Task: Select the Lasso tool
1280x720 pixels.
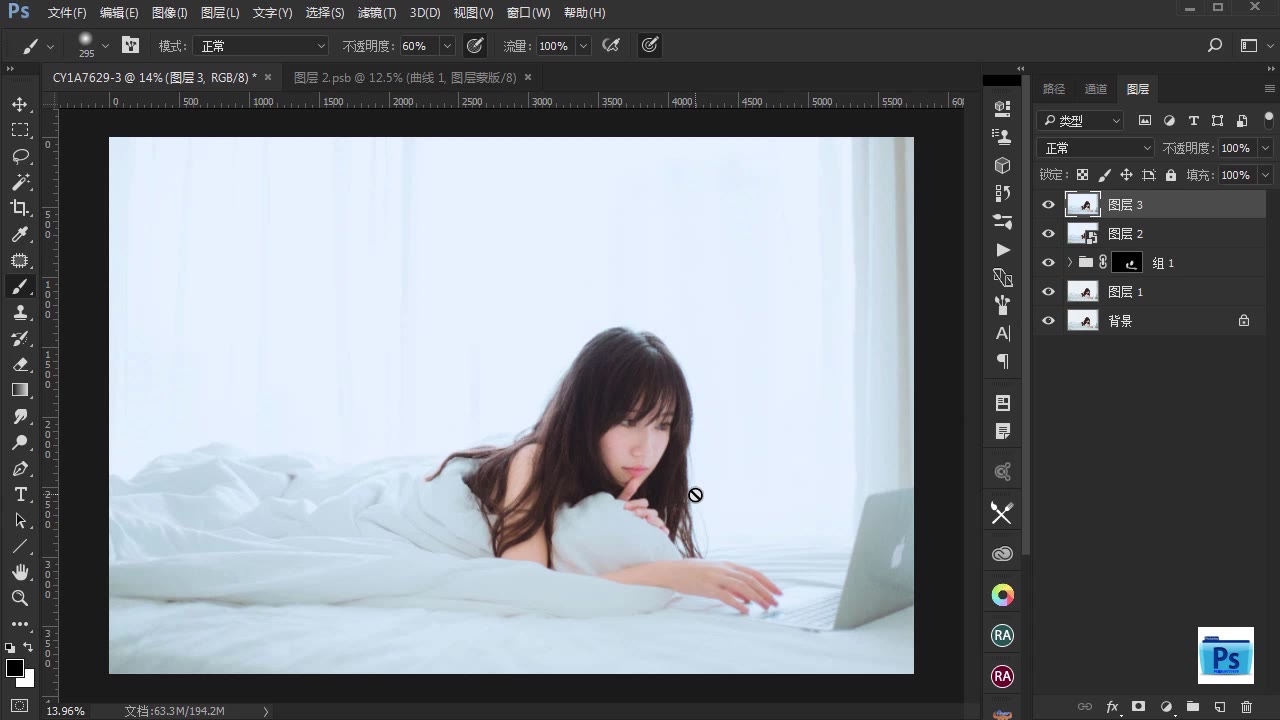Action: tap(20, 156)
